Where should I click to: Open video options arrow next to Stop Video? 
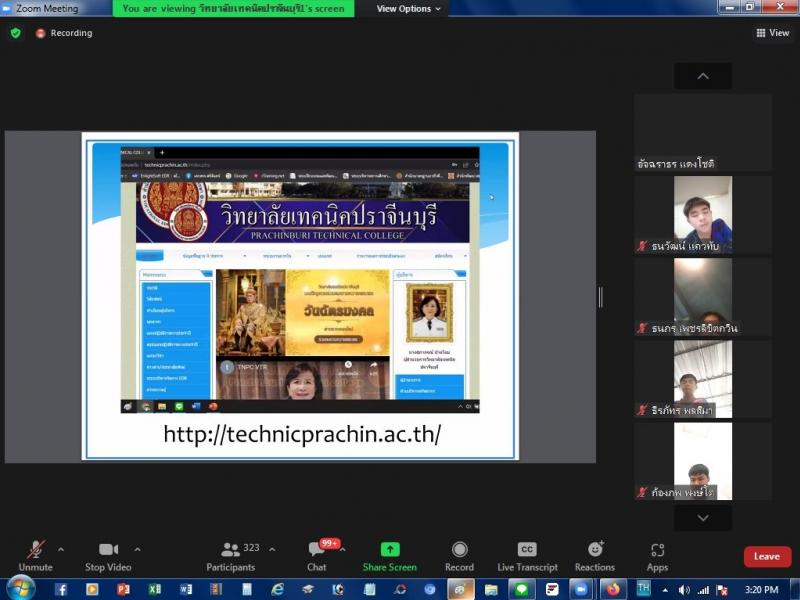(x=137, y=549)
